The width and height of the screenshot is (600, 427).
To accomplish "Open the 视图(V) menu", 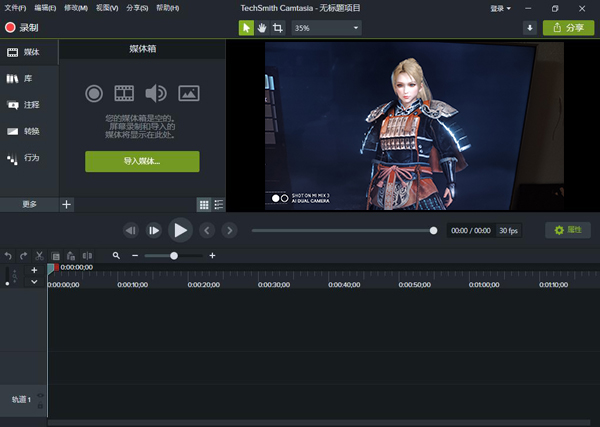I will tap(107, 8).
